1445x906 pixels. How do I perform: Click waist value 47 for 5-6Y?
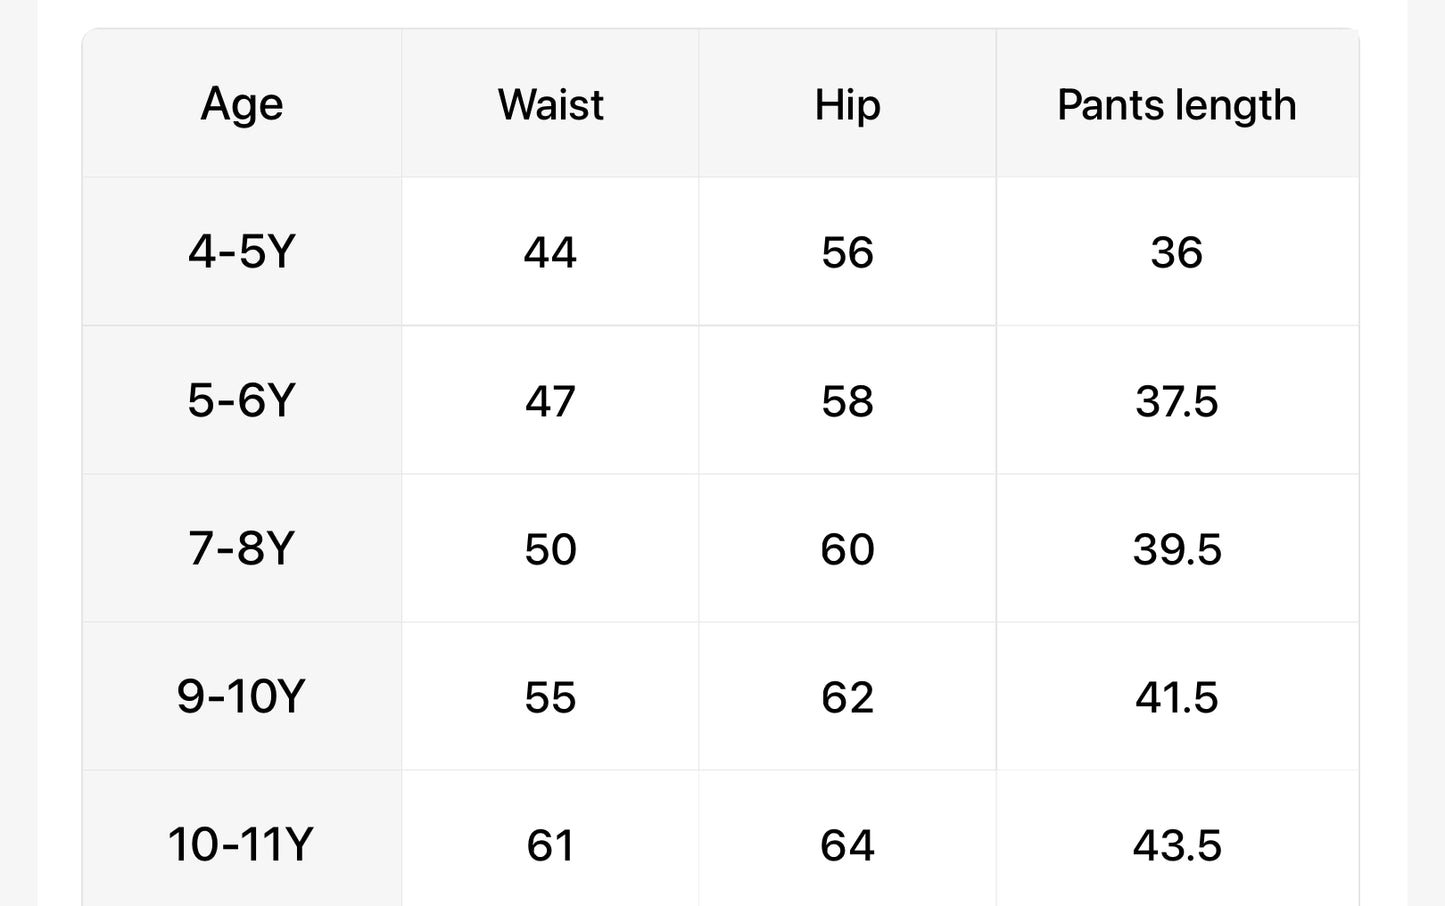pos(550,401)
